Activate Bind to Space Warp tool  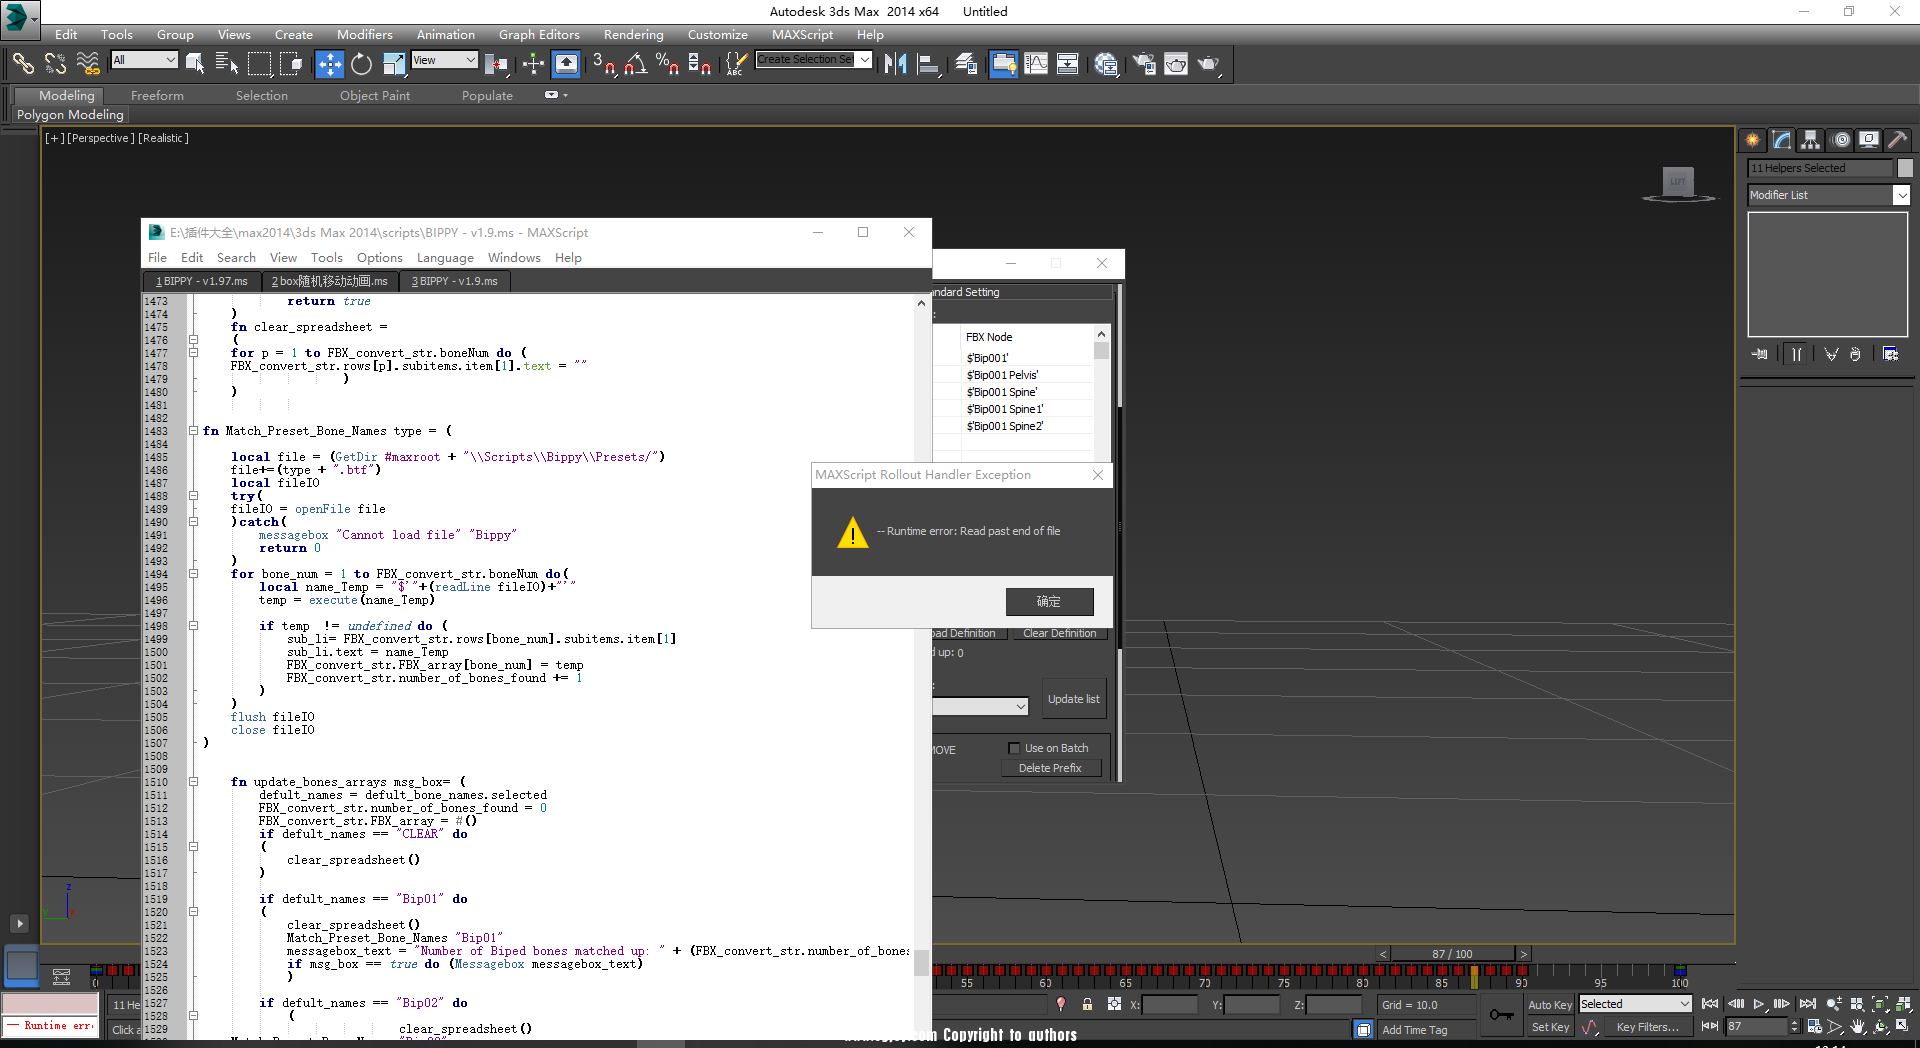pyautogui.click(x=88, y=64)
